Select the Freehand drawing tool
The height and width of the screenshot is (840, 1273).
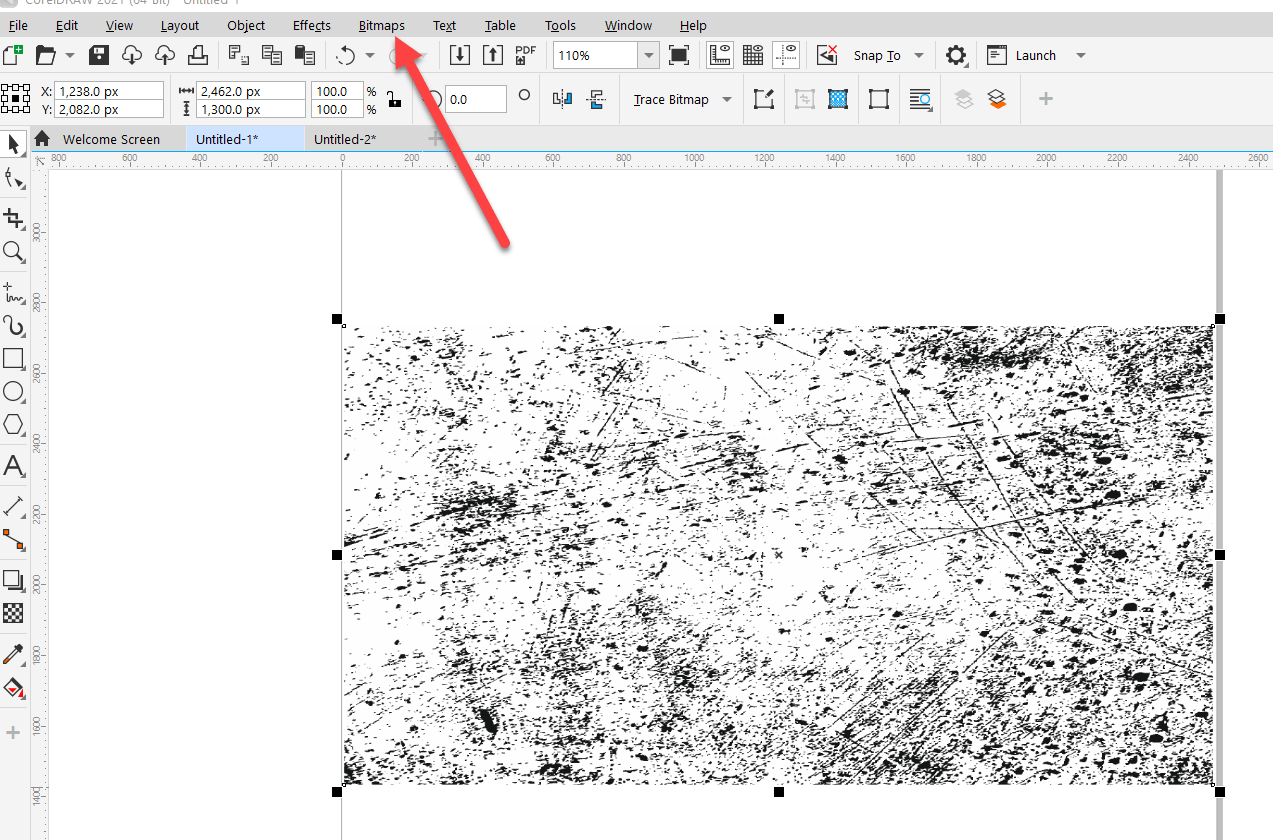[13, 292]
